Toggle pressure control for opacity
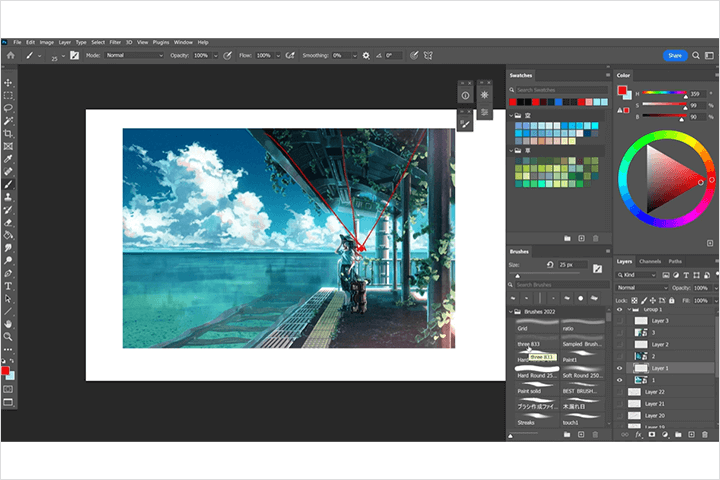This screenshot has width=720, height=480. [x=227, y=56]
